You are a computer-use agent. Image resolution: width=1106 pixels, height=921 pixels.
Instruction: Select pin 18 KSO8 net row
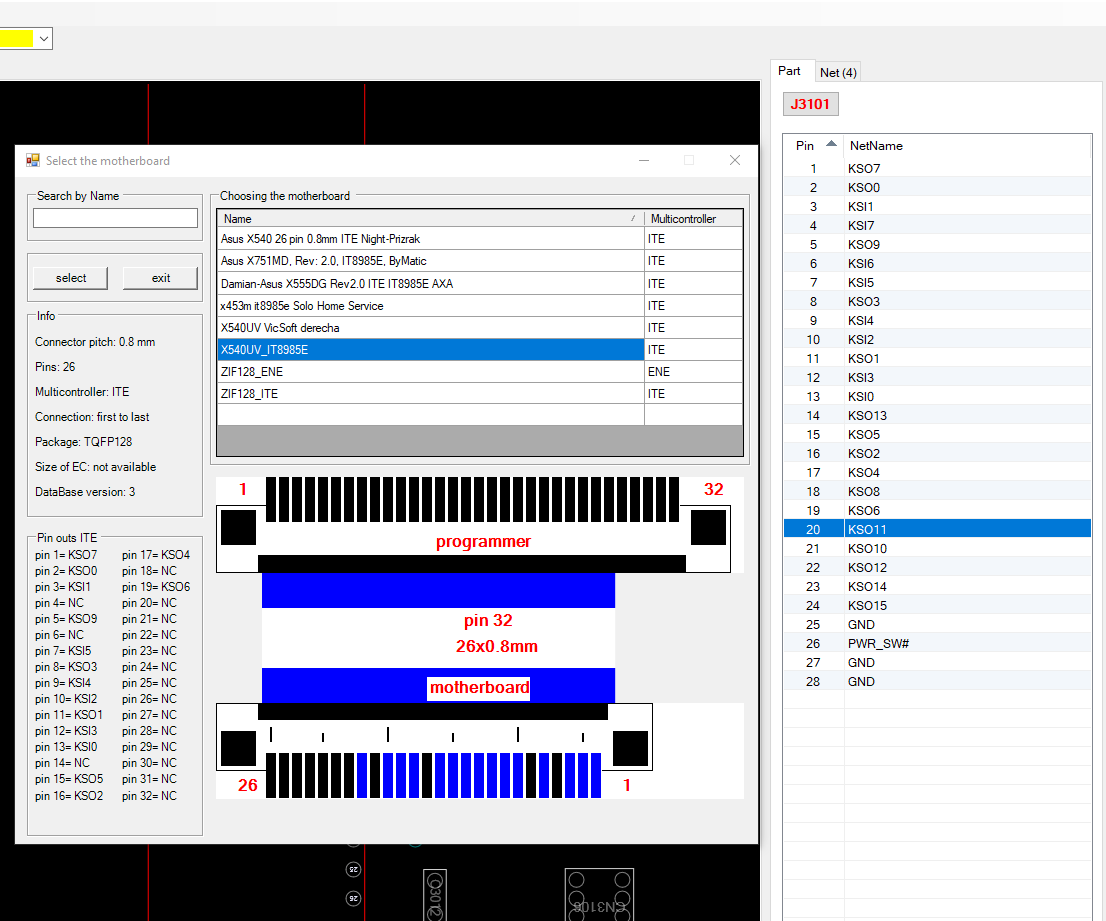coord(937,492)
